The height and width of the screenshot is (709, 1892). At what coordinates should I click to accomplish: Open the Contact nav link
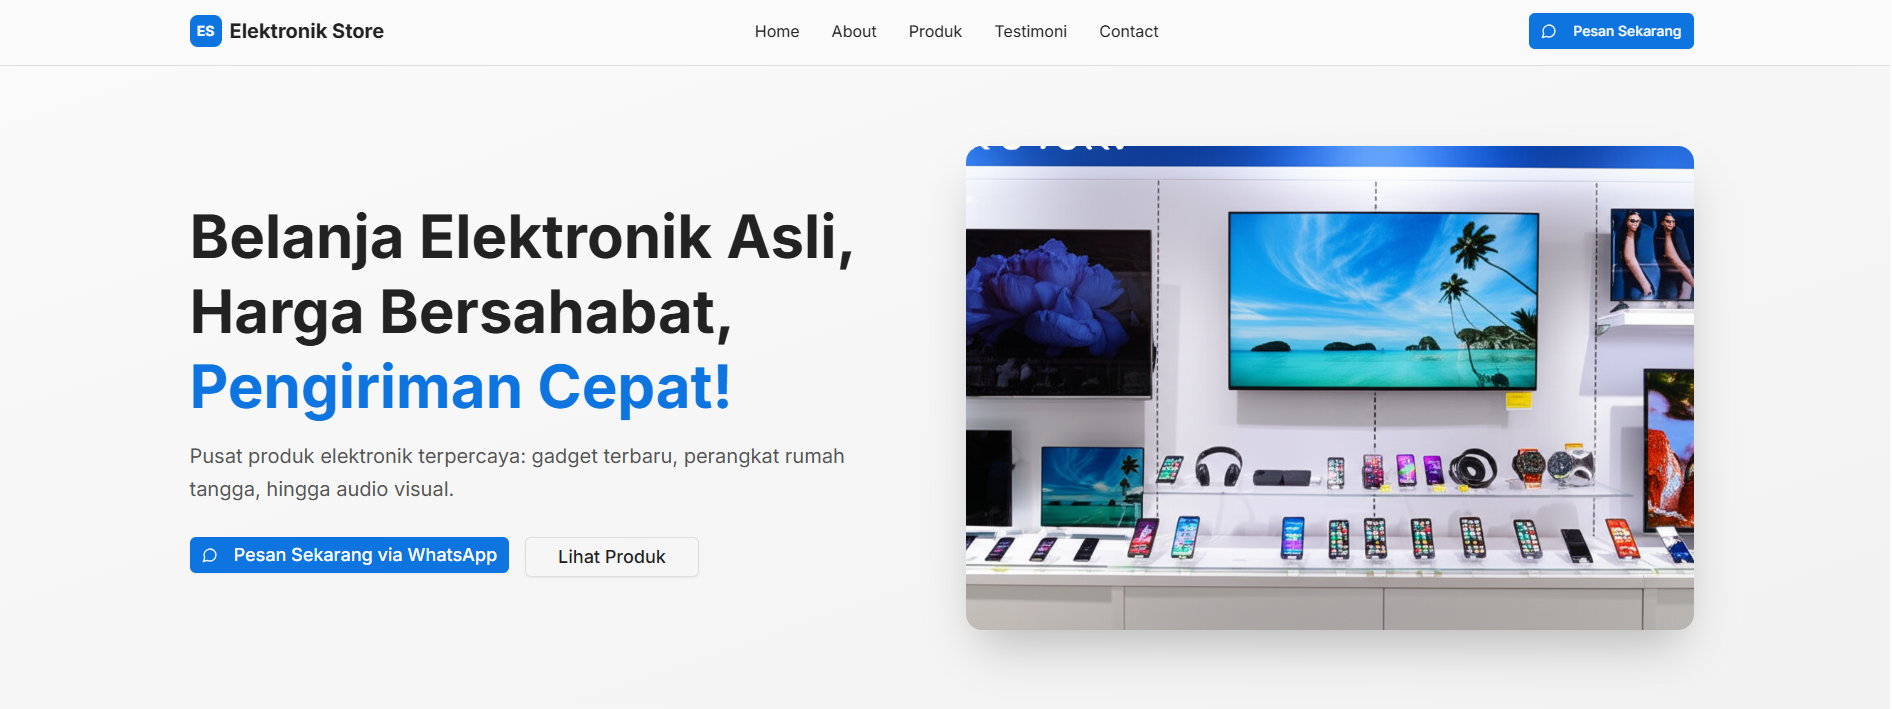pyautogui.click(x=1129, y=31)
